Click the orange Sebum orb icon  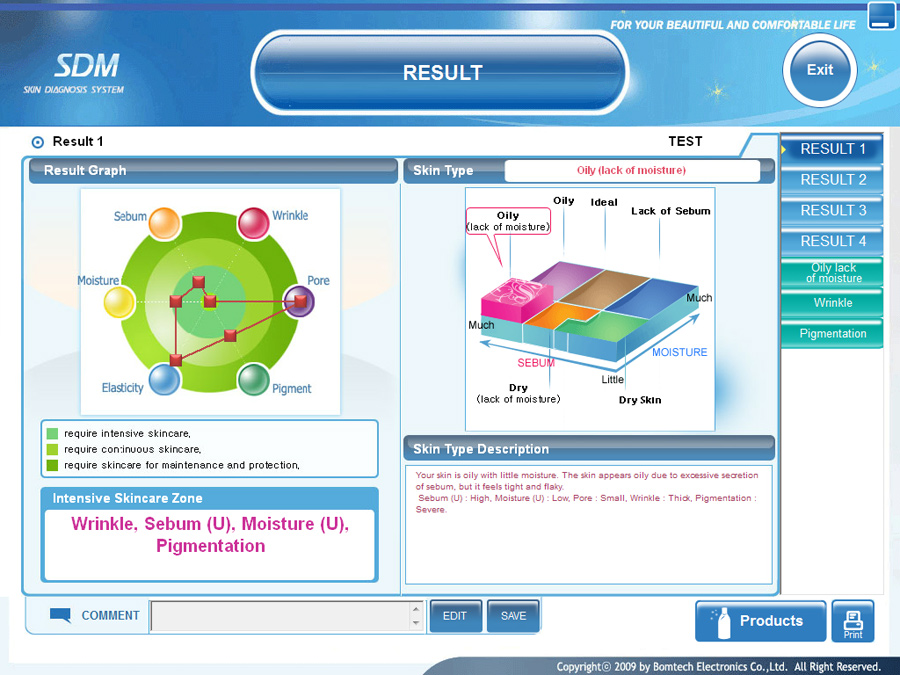tap(163, 223)
